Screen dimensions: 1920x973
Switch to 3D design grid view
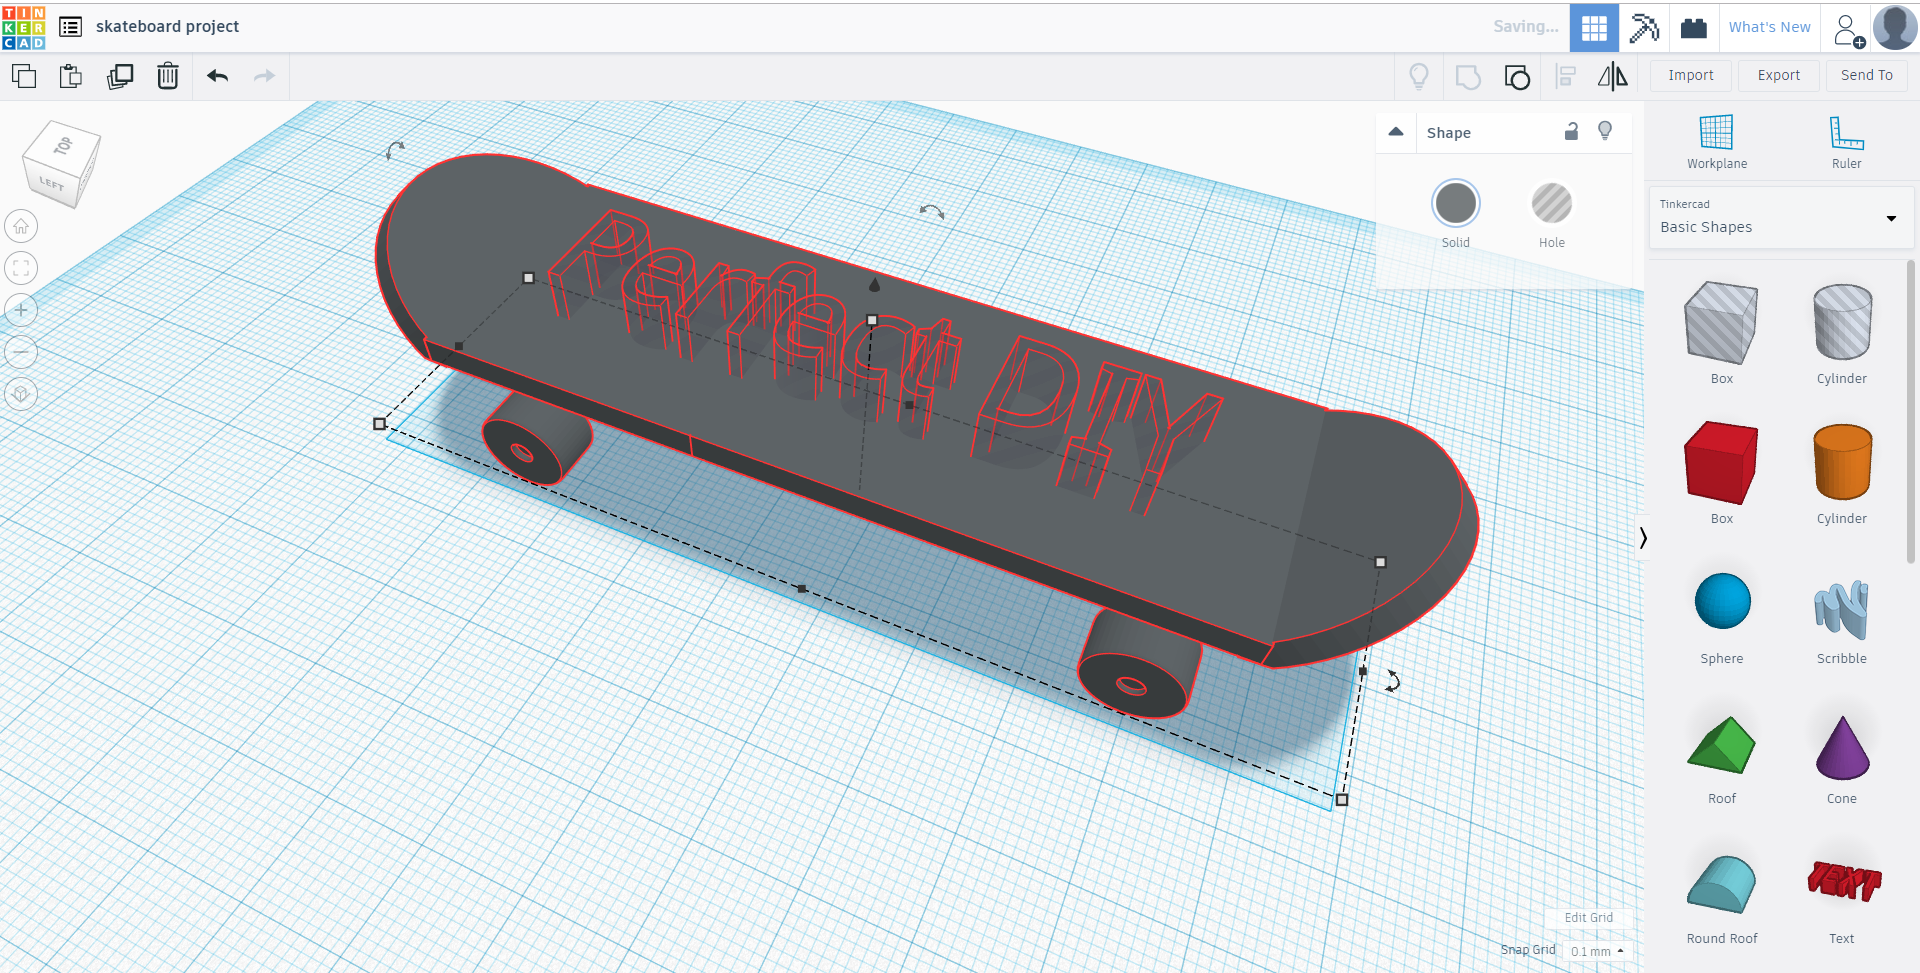click(1594, 27)
